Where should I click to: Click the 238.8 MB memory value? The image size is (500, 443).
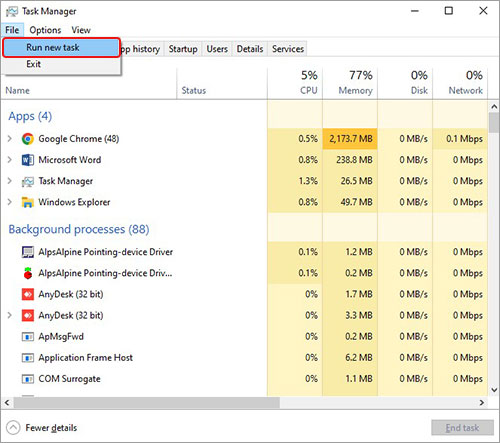[x=354, y=160]
